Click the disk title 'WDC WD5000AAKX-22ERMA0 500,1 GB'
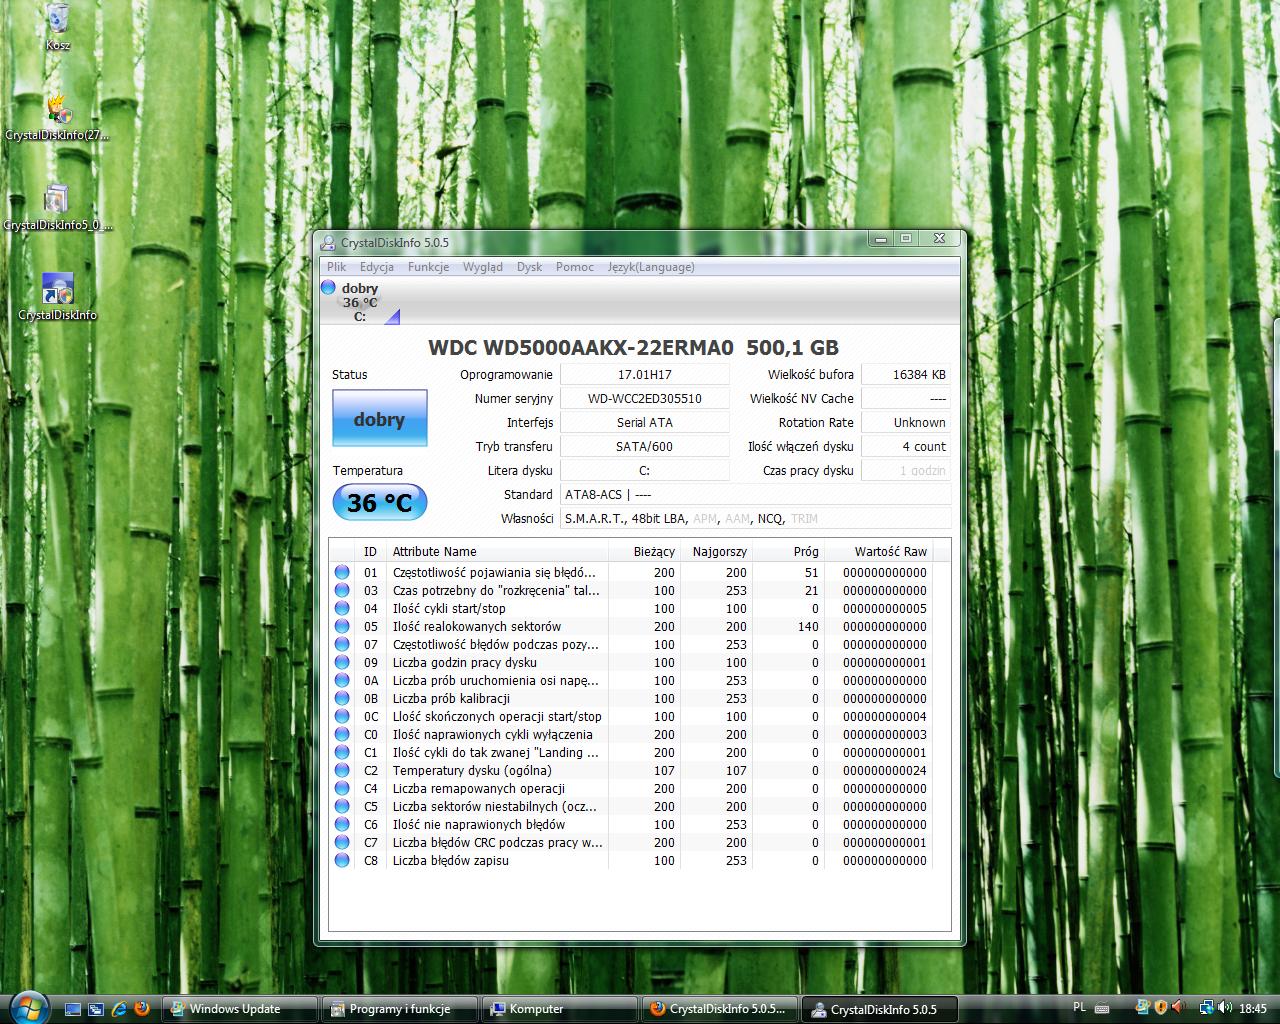Screen dimensions: 1280x1024 coord(634,348)
